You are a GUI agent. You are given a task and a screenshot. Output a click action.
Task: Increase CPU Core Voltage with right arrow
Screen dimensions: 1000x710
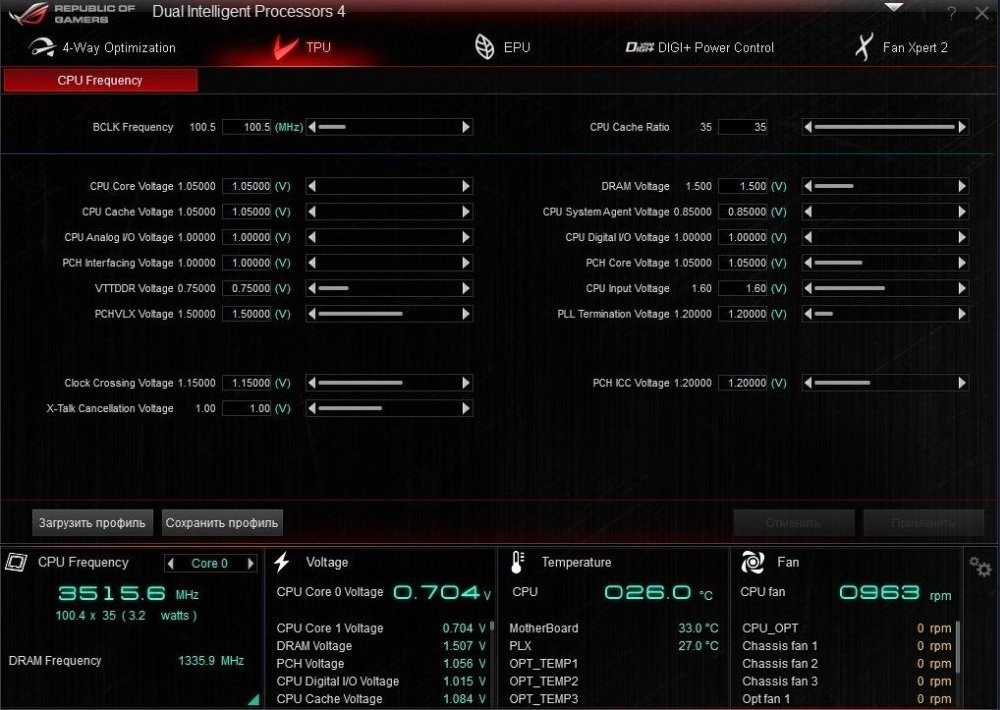click(x=466, y=186)
